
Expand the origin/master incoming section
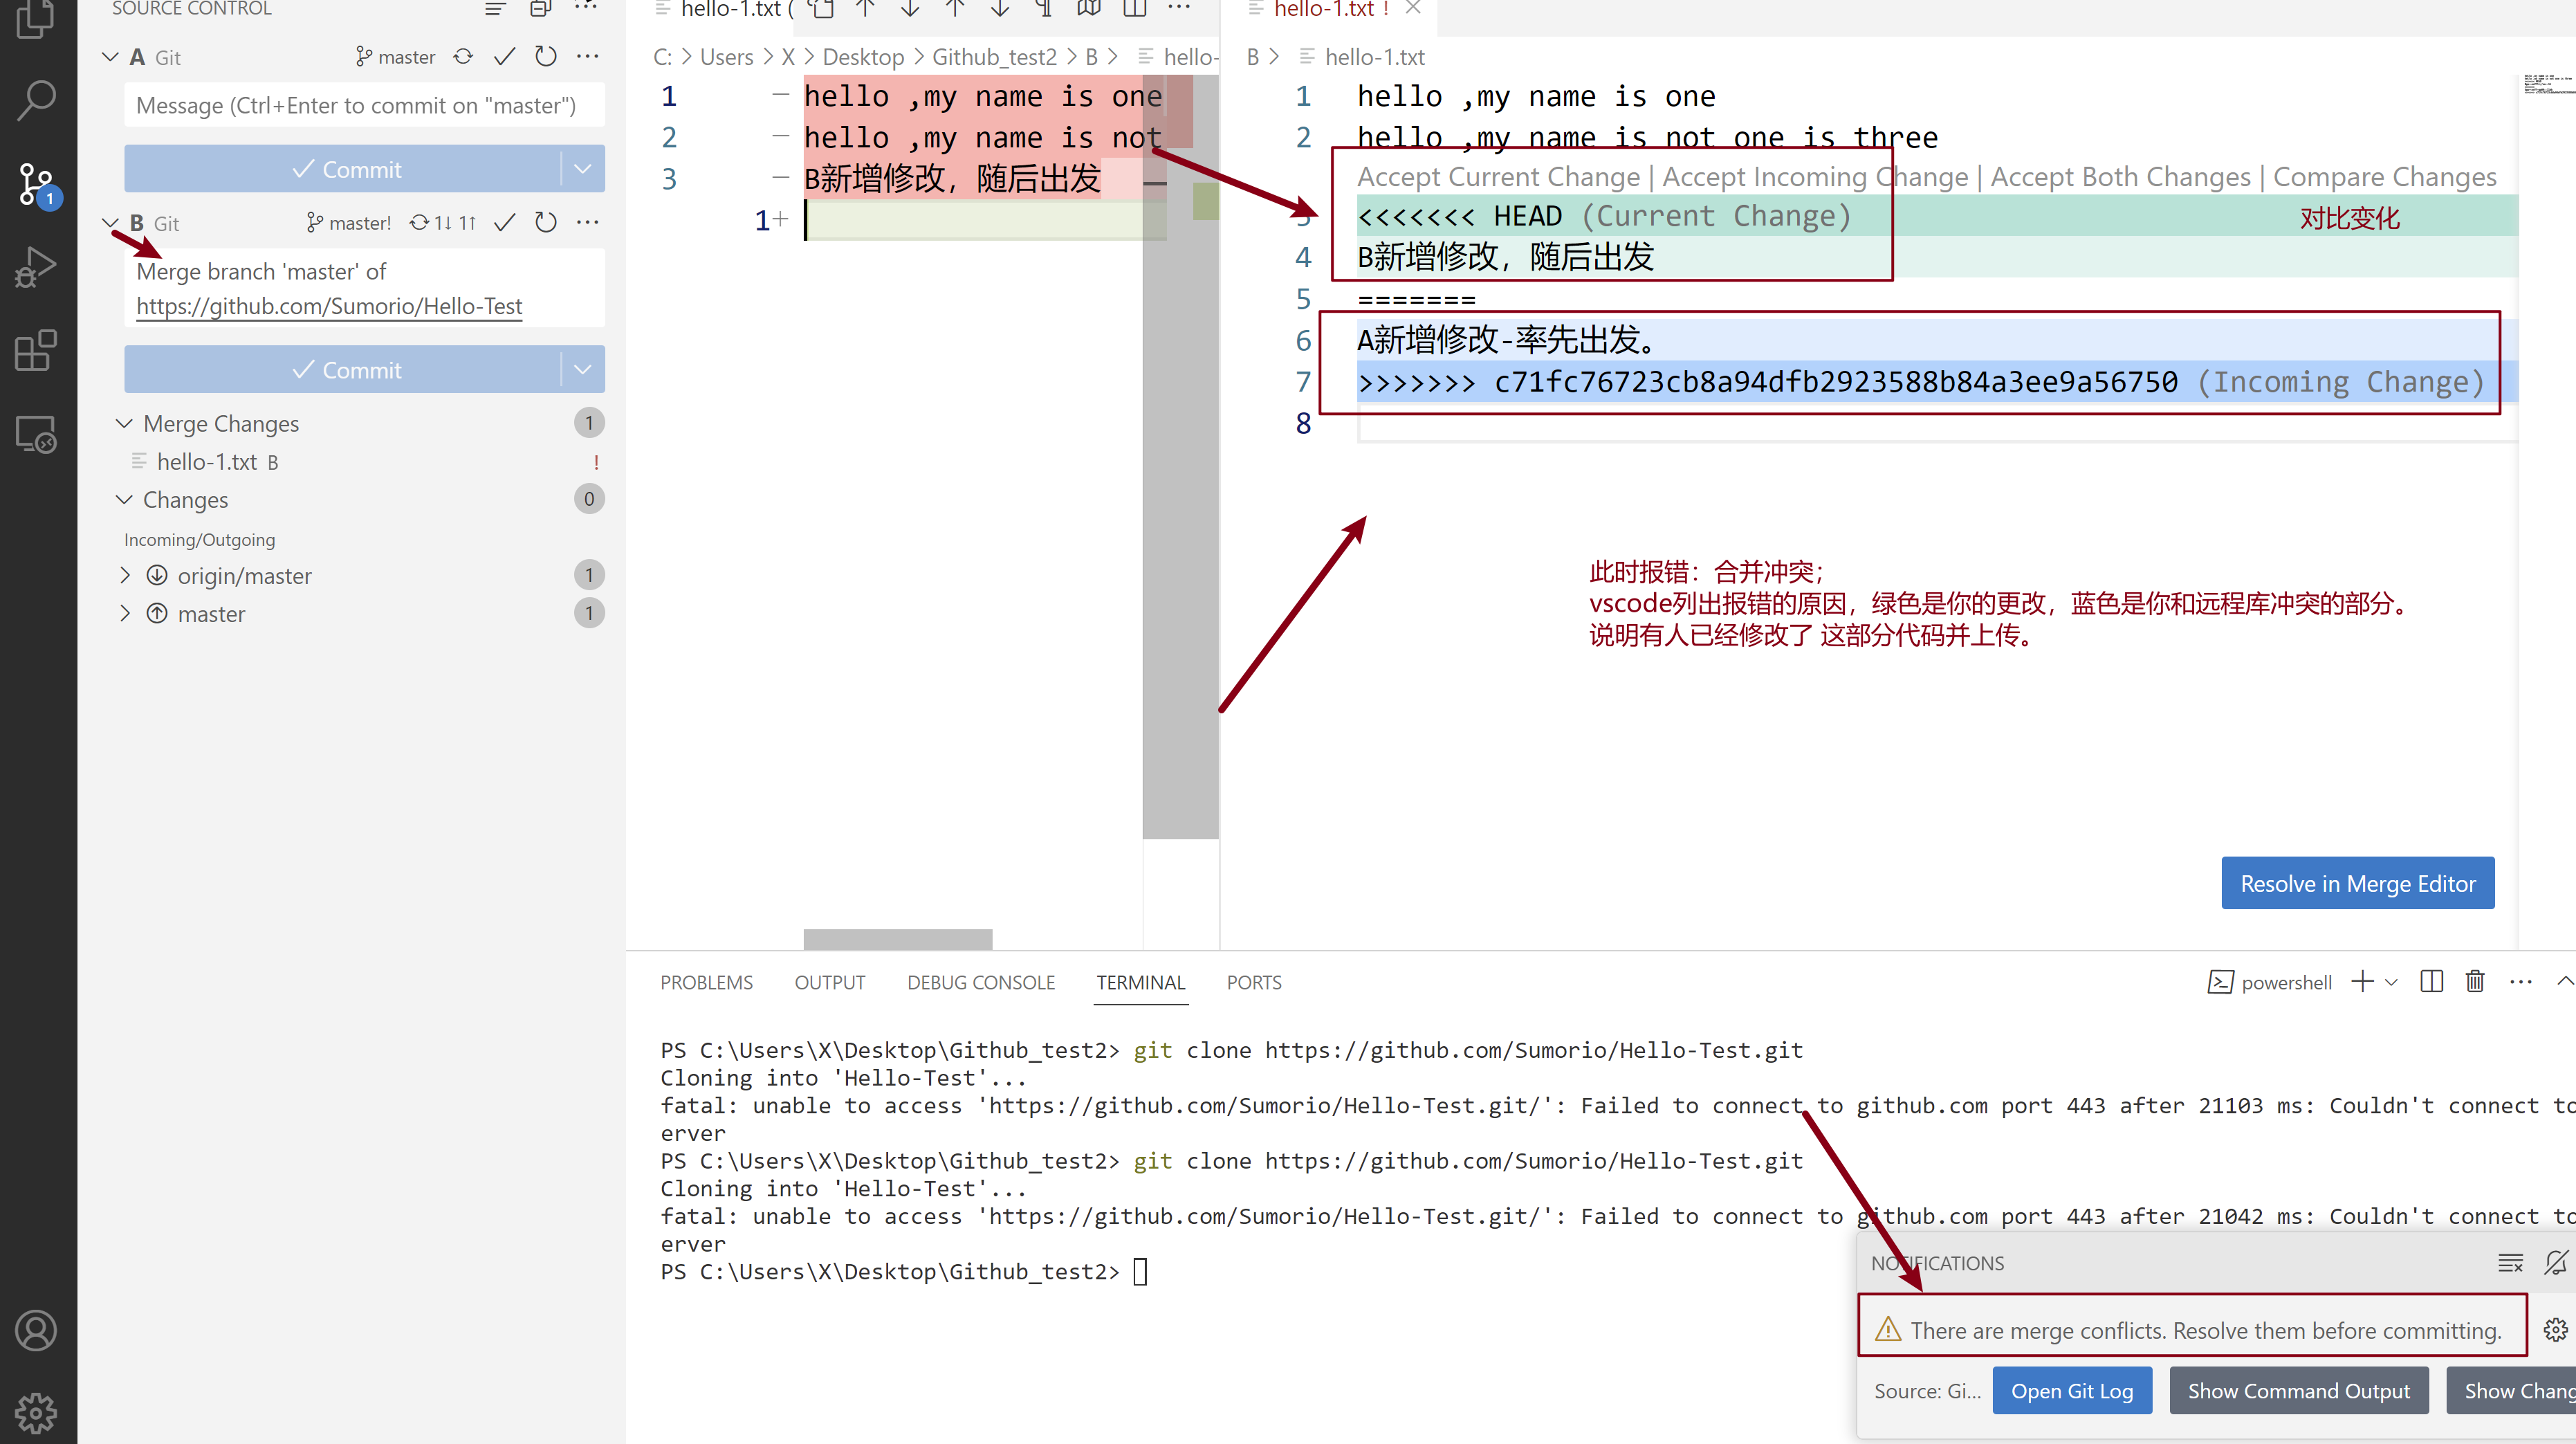click(x=124, y=575)
